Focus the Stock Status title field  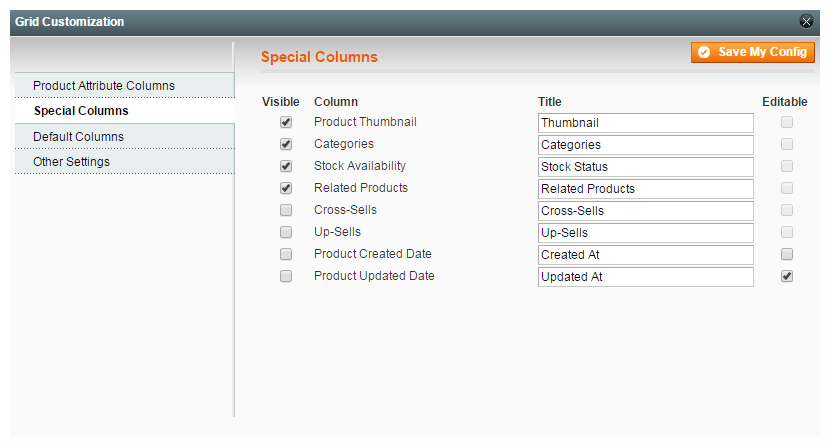(x=645, y=167)
